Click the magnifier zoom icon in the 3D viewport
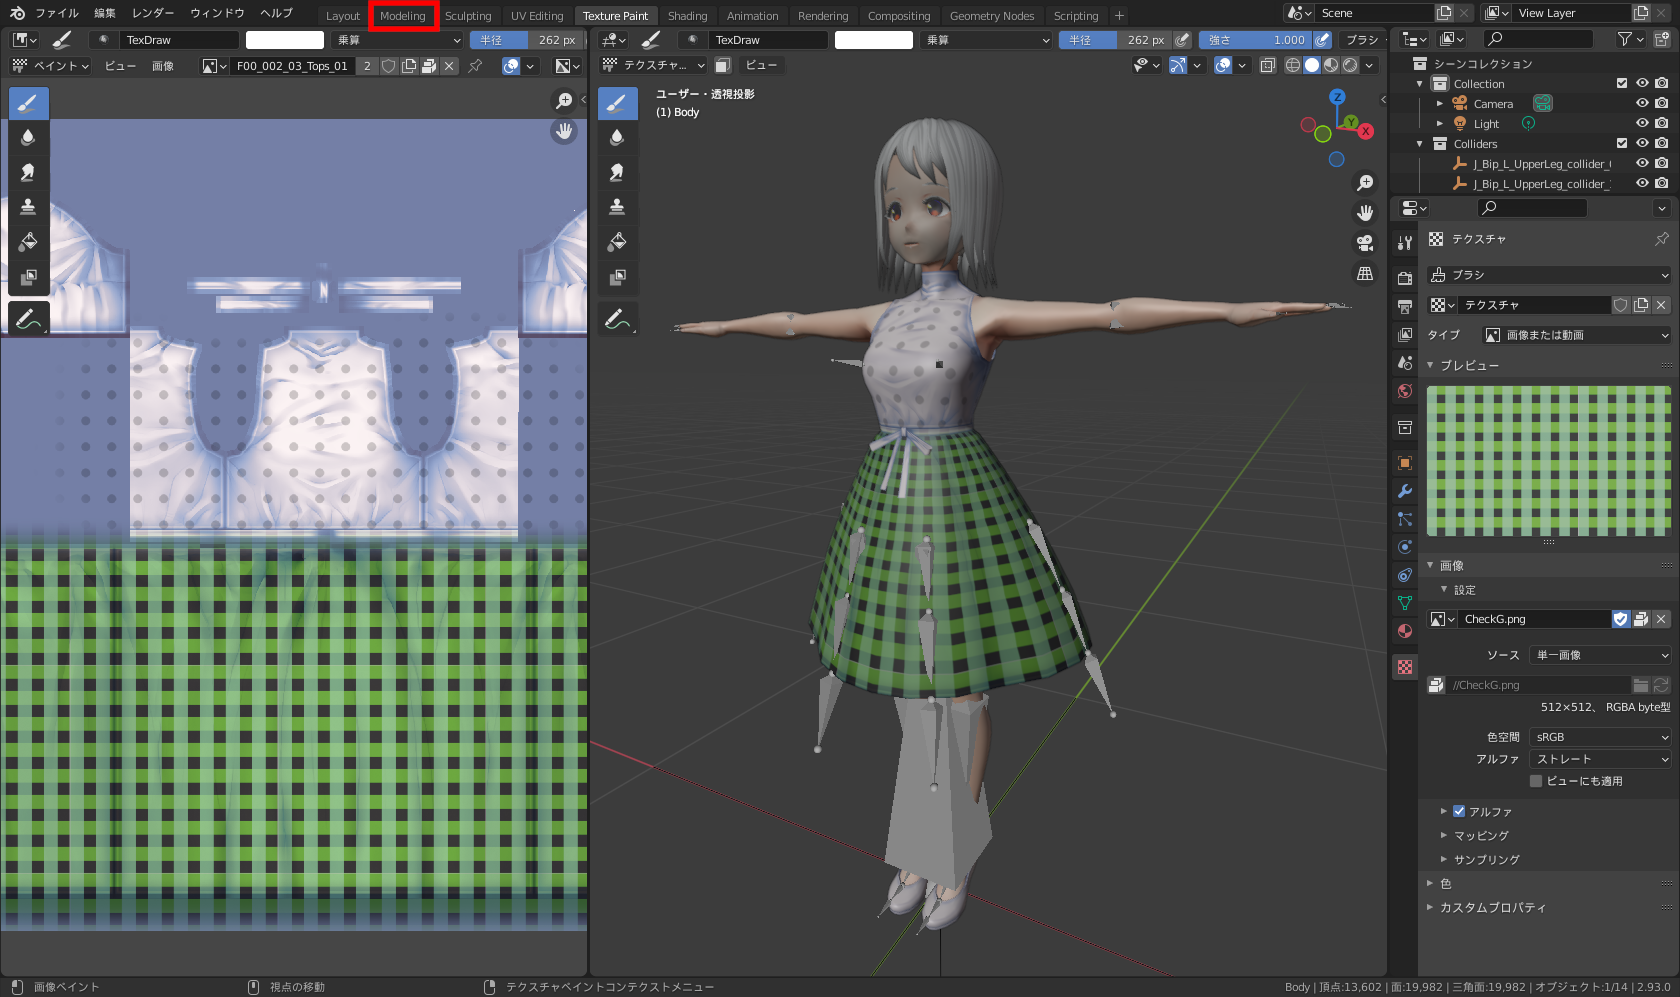Viewport: 1680px width, 997px height. pos(1364,182)
